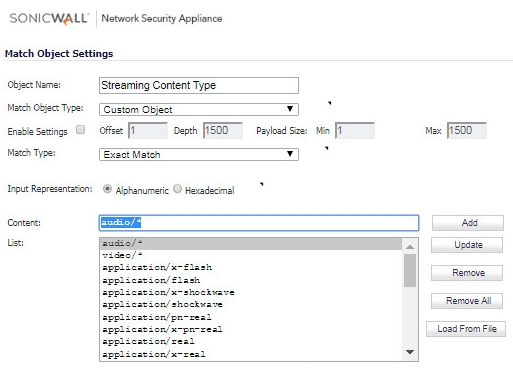The width and height of the screenshot is (513, 371).
Task: Click the Add button
Action: point(468,223)
